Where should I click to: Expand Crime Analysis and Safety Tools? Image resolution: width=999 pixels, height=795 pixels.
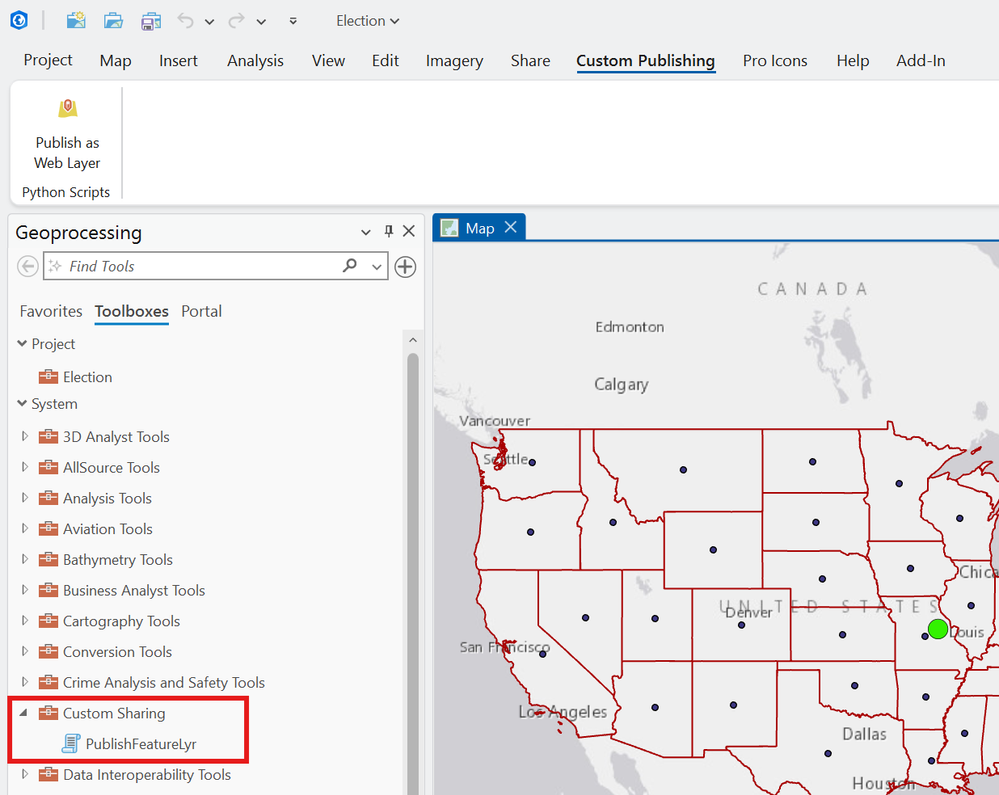pyautogui.click(x=25, y=682)
